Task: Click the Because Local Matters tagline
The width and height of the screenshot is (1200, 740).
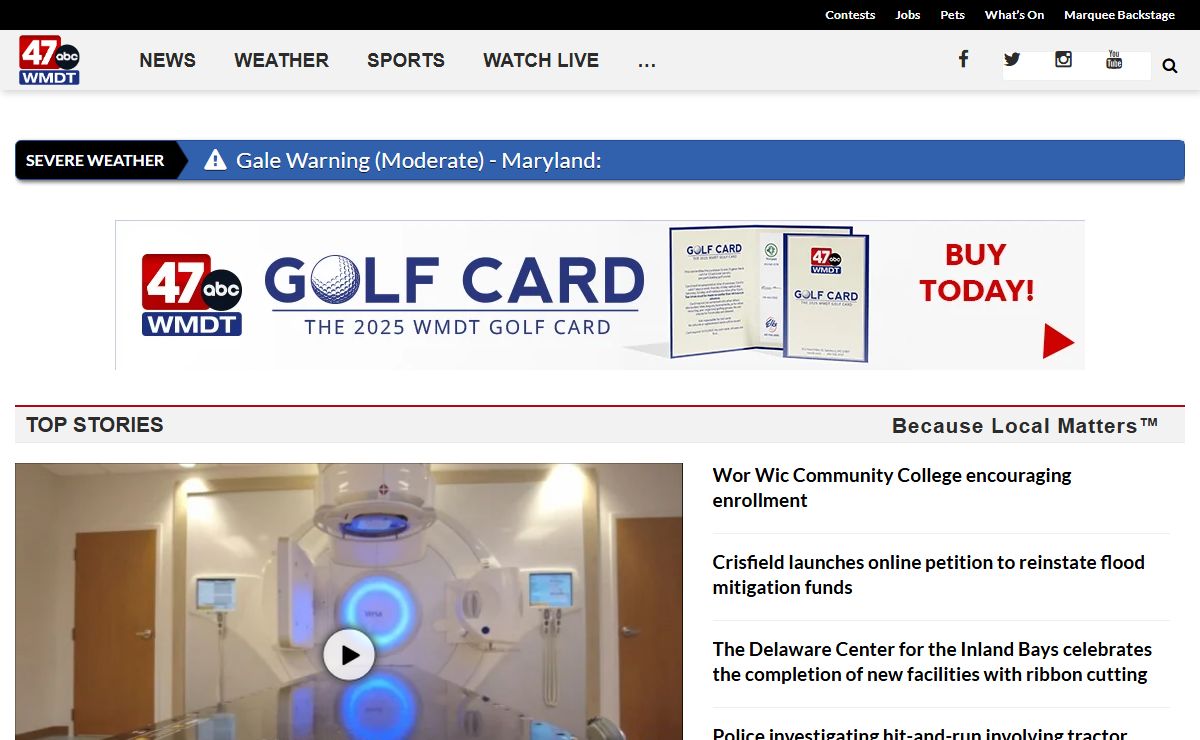Action: (1025, 426)
